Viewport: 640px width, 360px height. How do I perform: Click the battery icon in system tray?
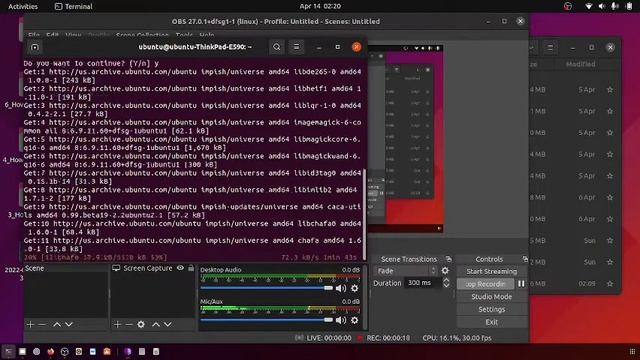coord(629,6)
